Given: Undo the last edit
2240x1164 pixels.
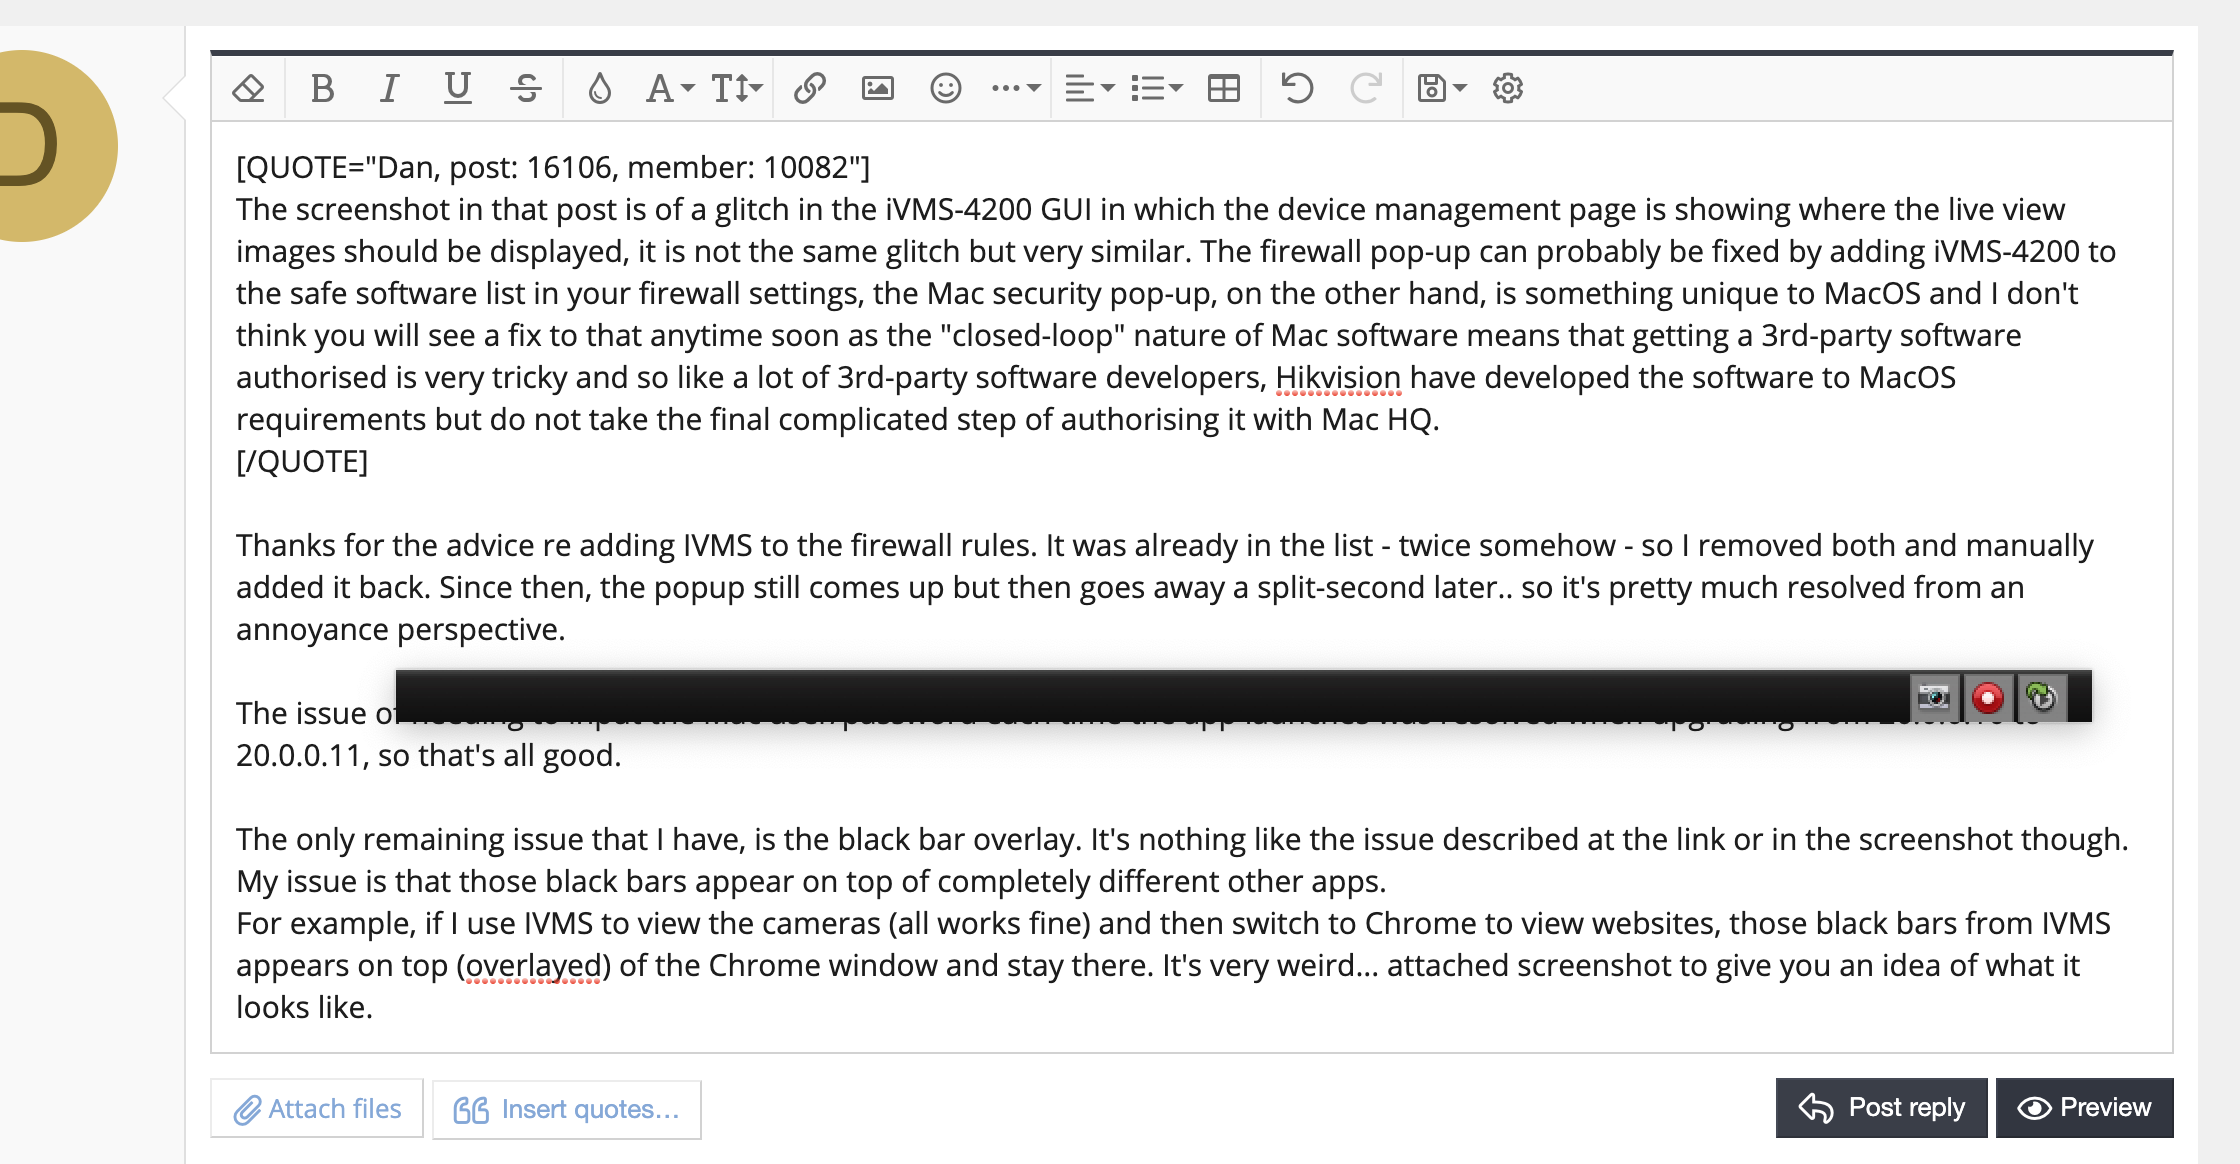Looking at the screenshot, I should click(1297, 89).
